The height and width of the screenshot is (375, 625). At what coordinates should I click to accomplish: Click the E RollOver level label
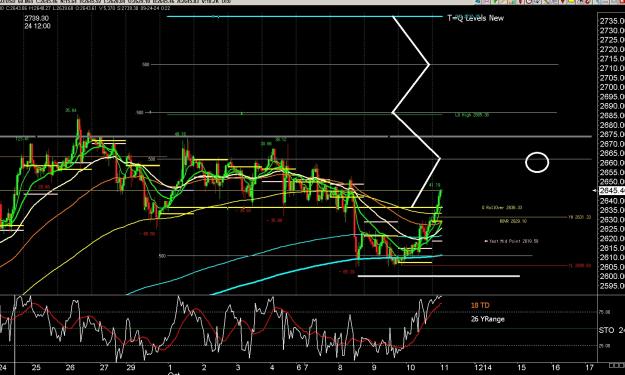502,208
